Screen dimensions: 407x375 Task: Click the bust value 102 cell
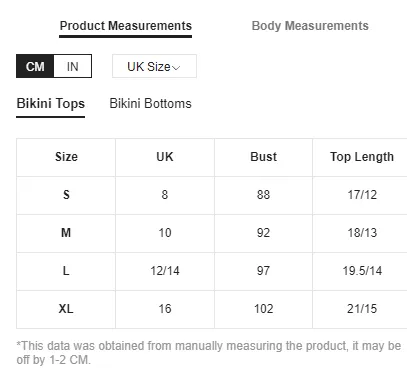point(263,309)
